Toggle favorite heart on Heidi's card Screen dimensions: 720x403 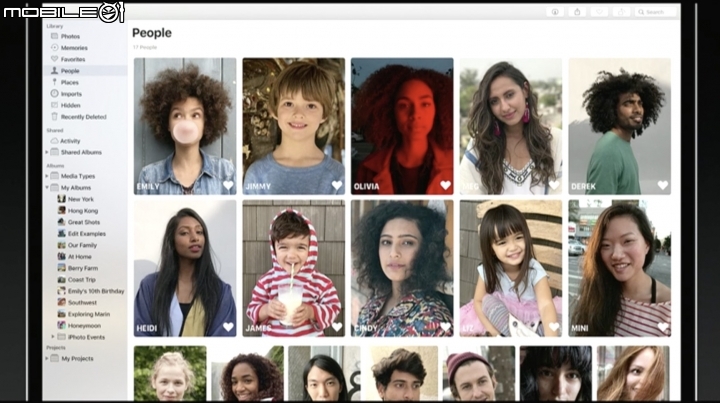click(x=228, y=327)
